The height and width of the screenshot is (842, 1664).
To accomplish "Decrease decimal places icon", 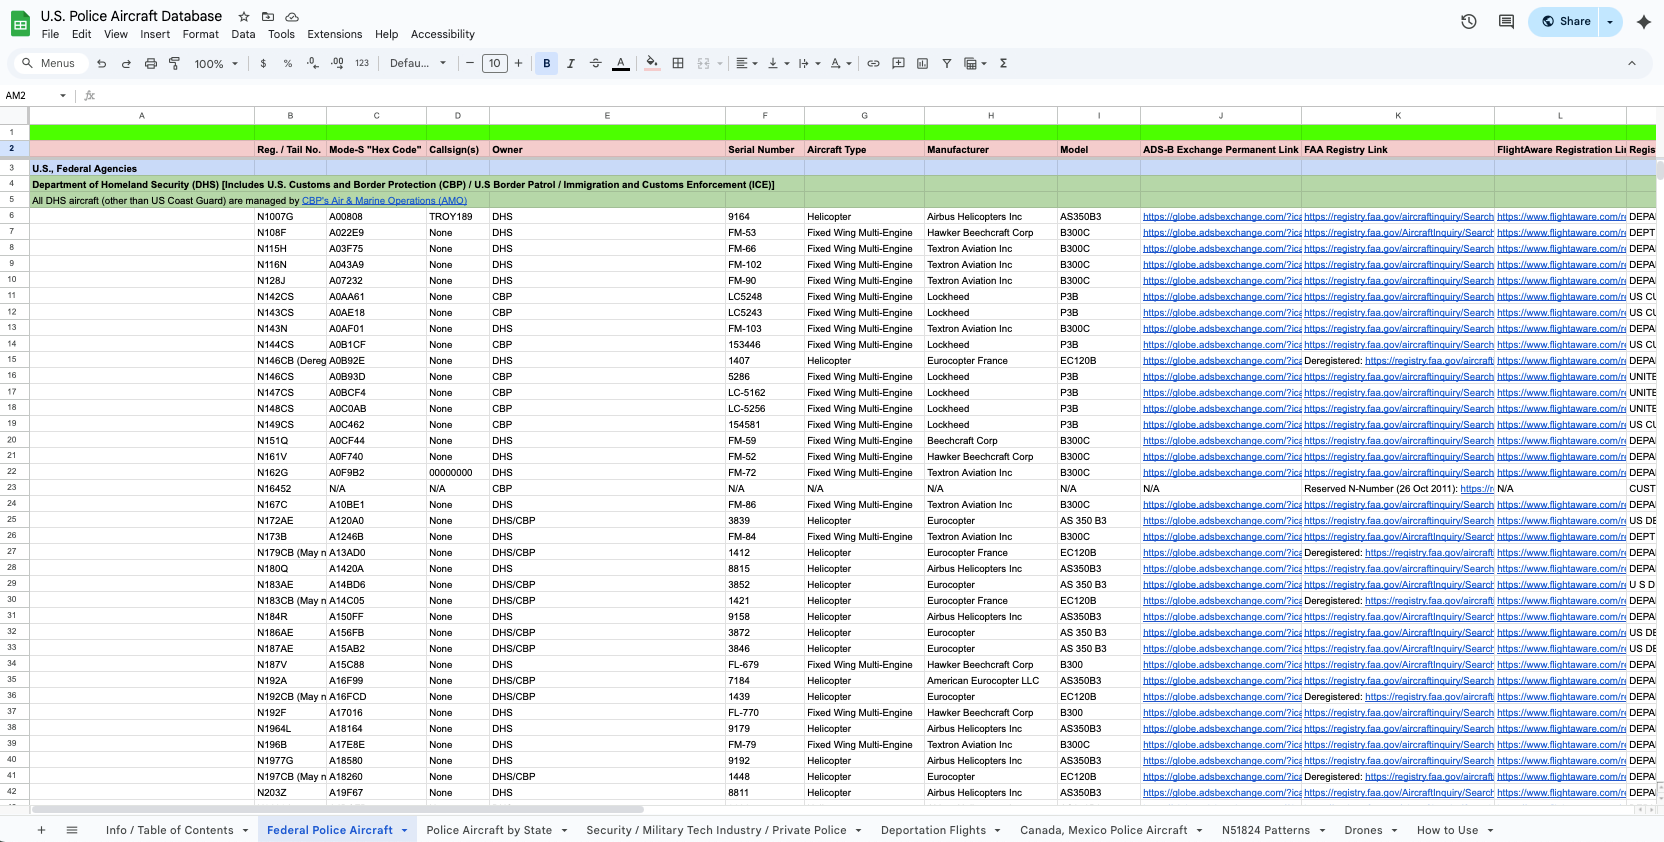I will point(313,63).
